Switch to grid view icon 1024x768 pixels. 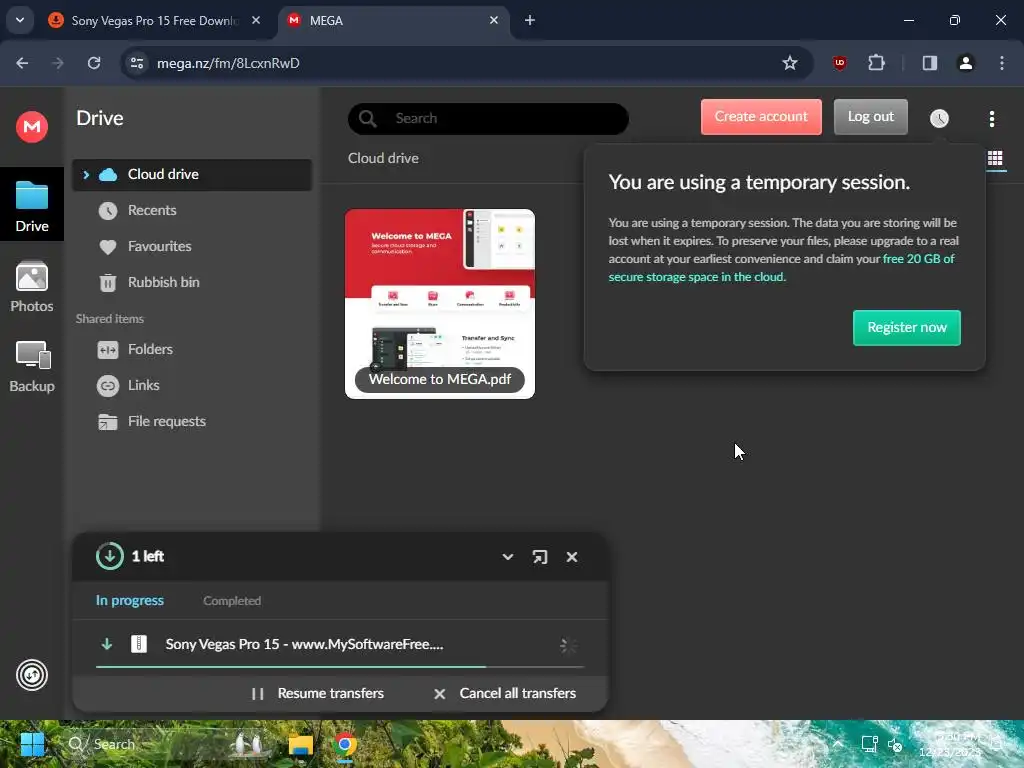995,158
